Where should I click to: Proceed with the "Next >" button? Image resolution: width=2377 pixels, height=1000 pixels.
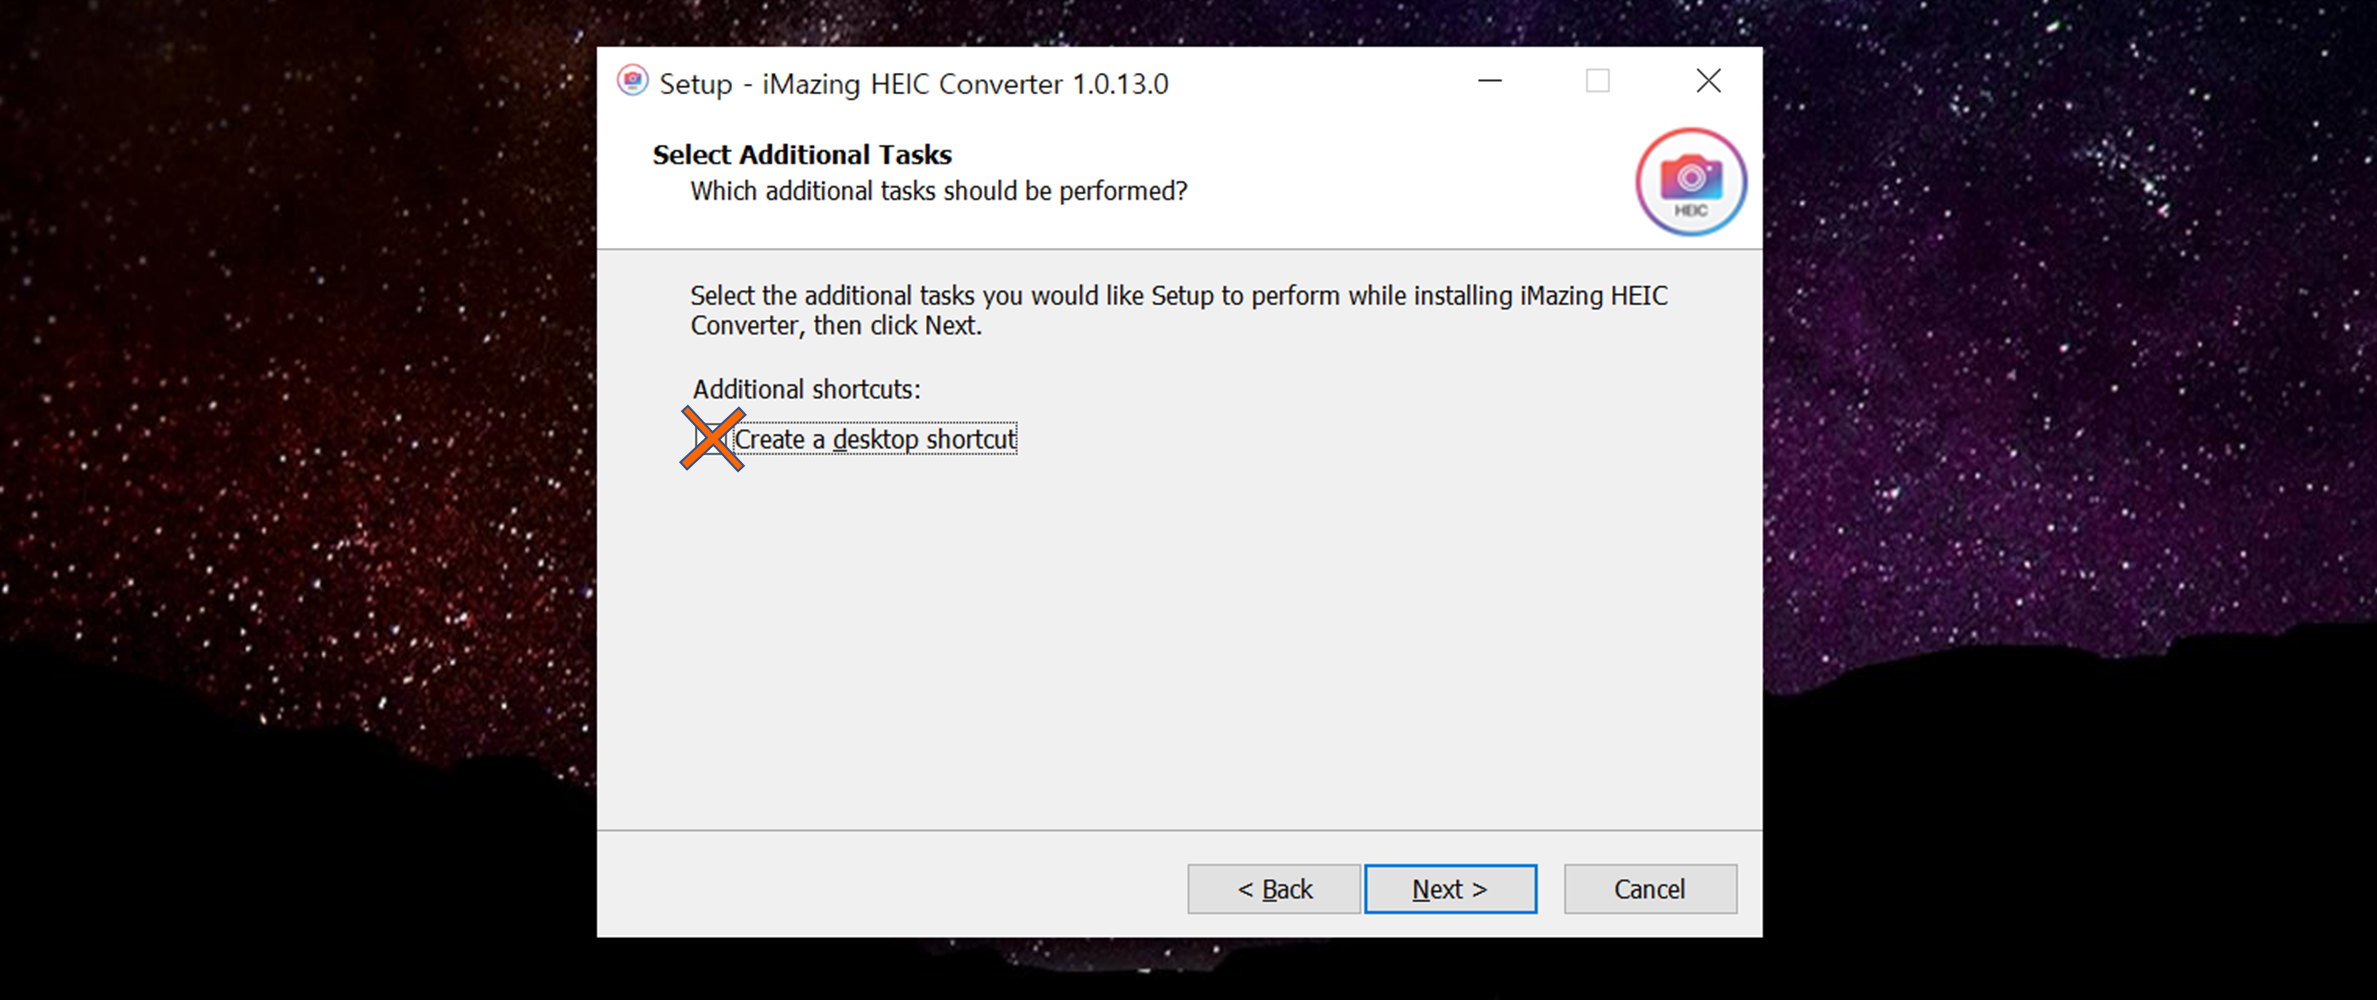(x=1451, y=889)
